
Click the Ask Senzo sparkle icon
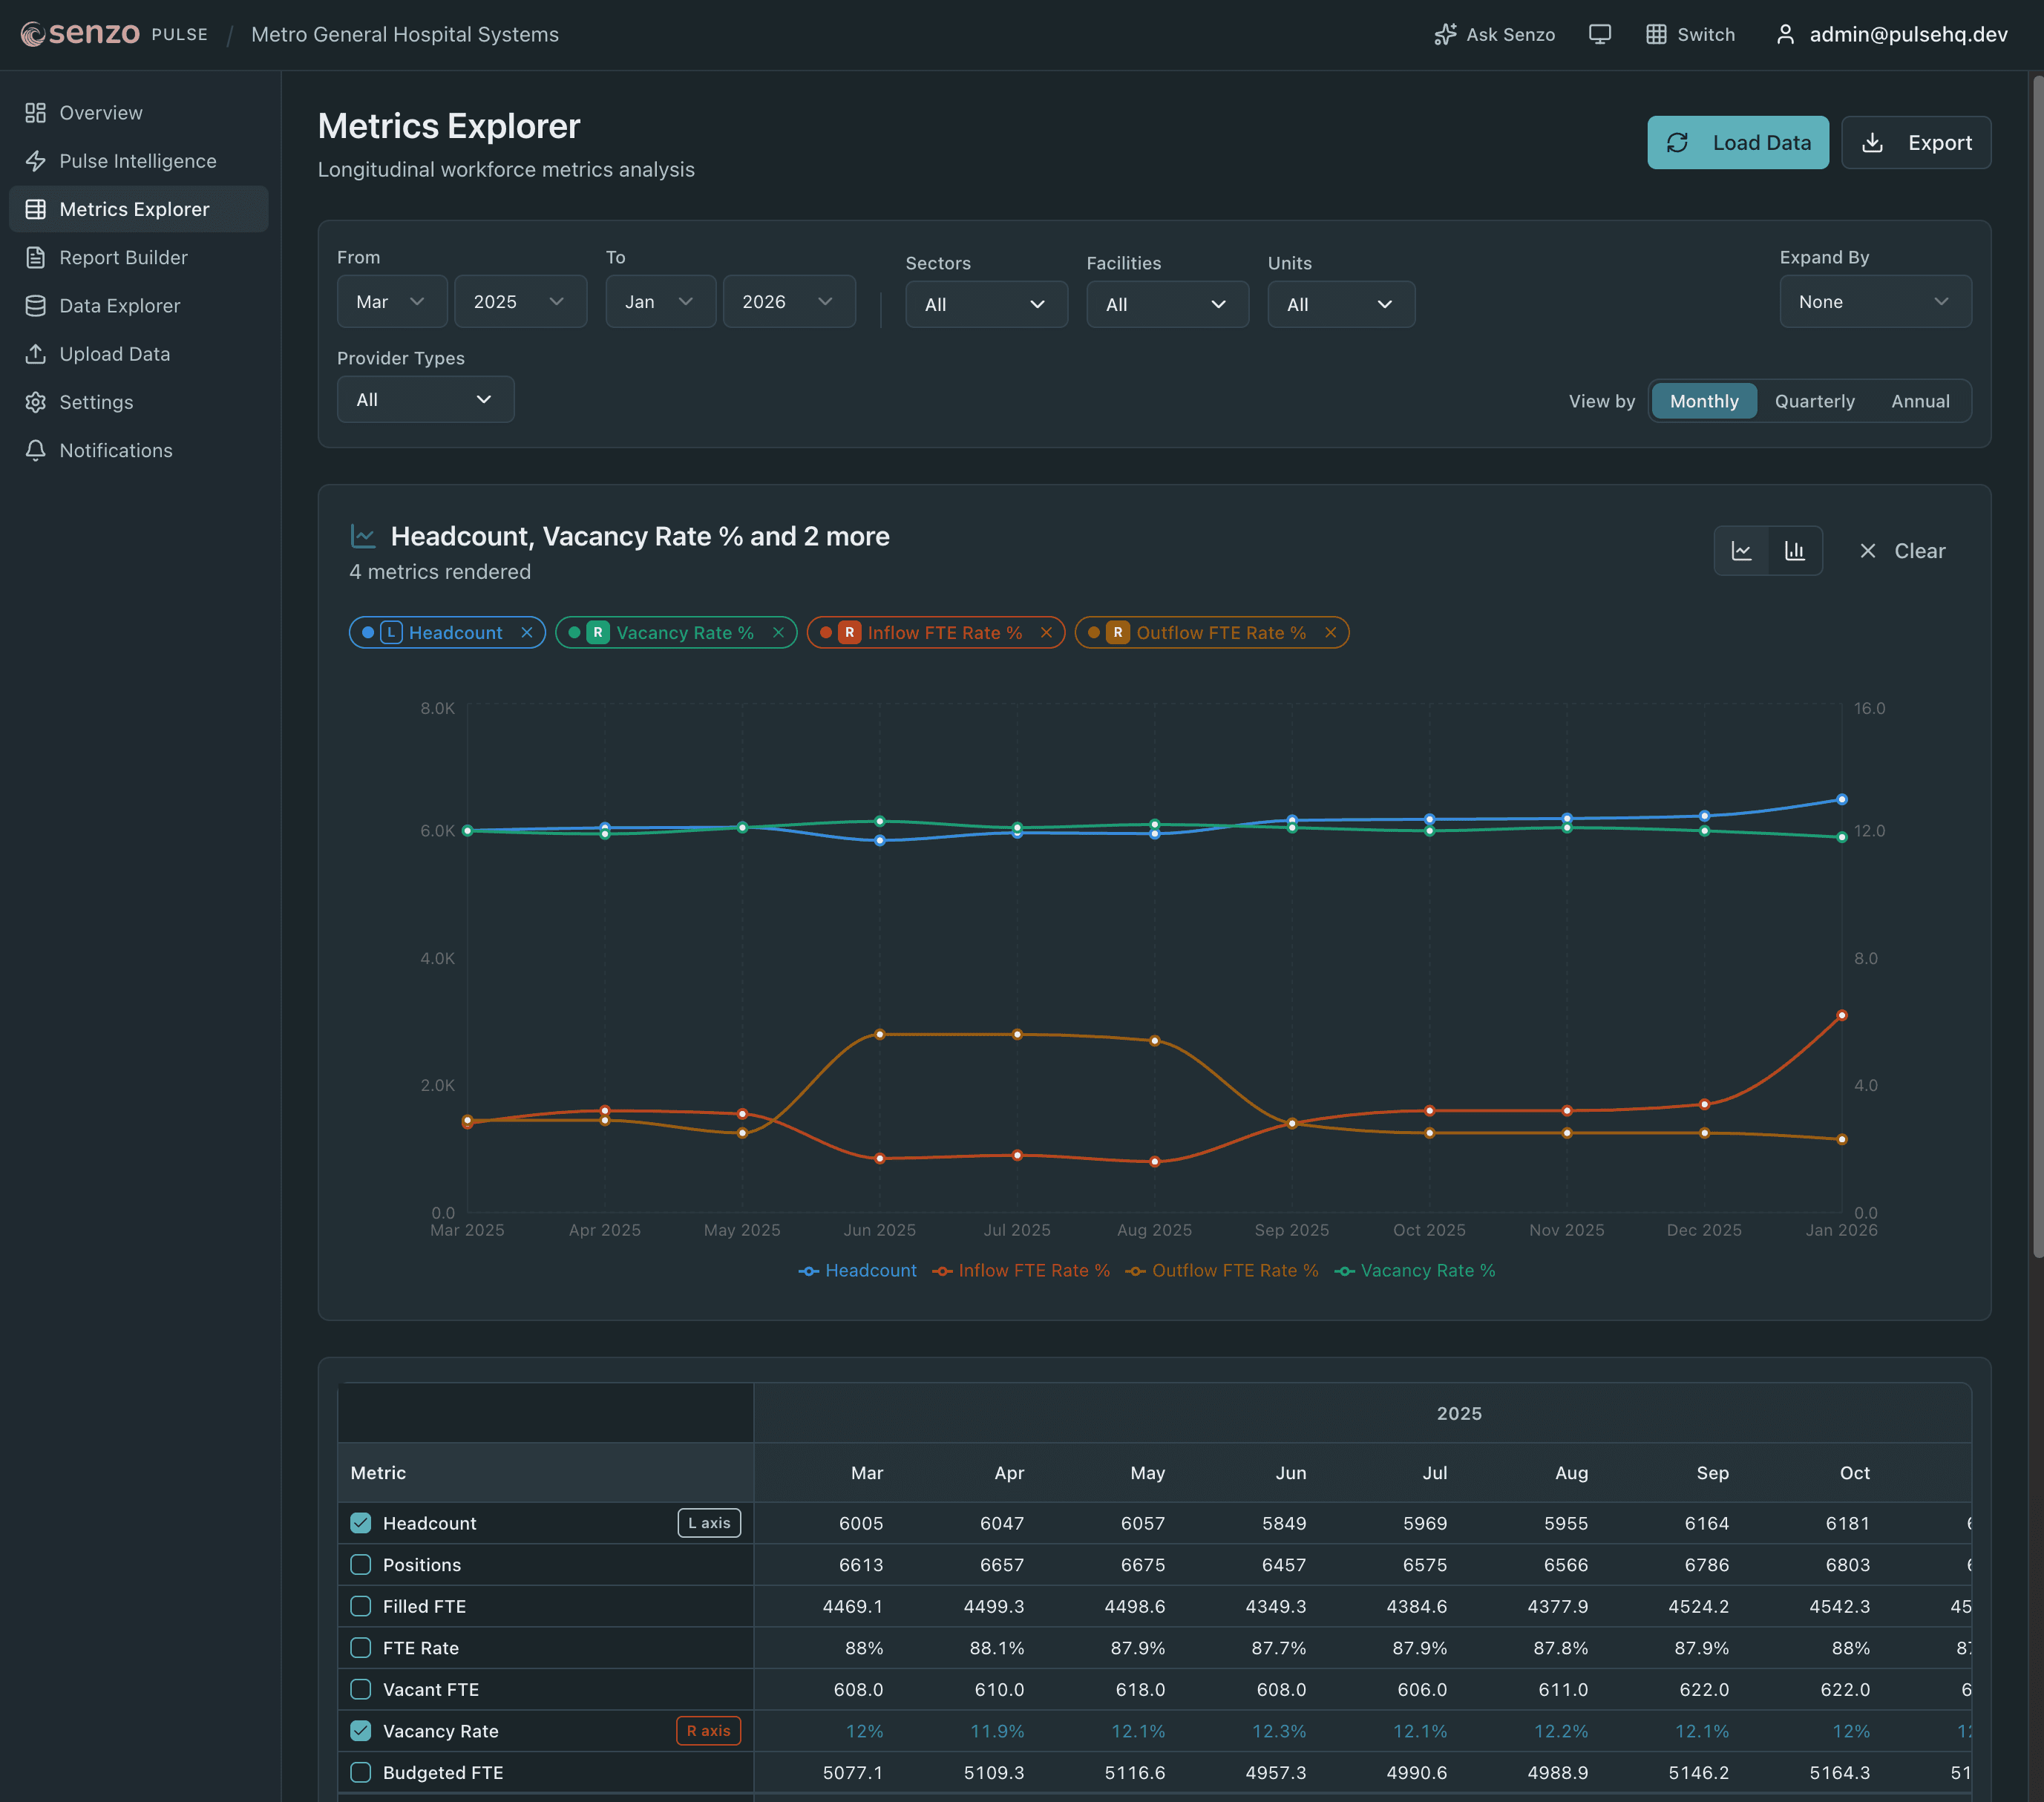(x=1444, y=33)
